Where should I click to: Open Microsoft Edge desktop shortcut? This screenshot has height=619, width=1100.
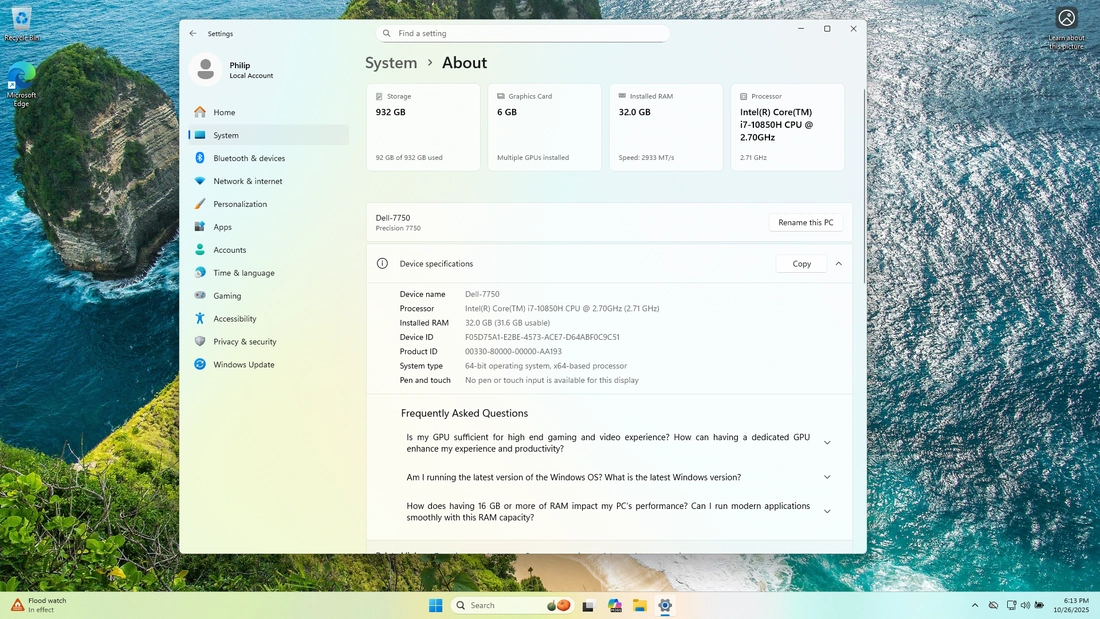[x=21, y=82]
